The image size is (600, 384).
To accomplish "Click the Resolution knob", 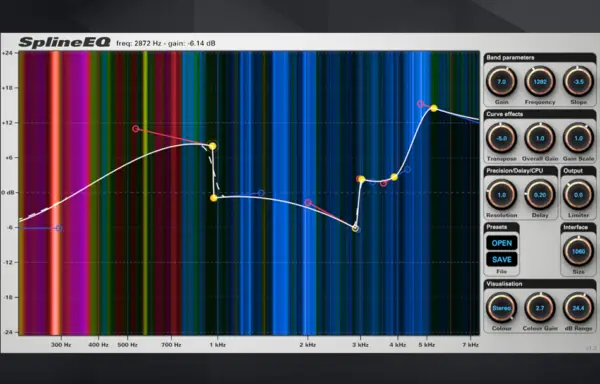I will click(501, 195).
